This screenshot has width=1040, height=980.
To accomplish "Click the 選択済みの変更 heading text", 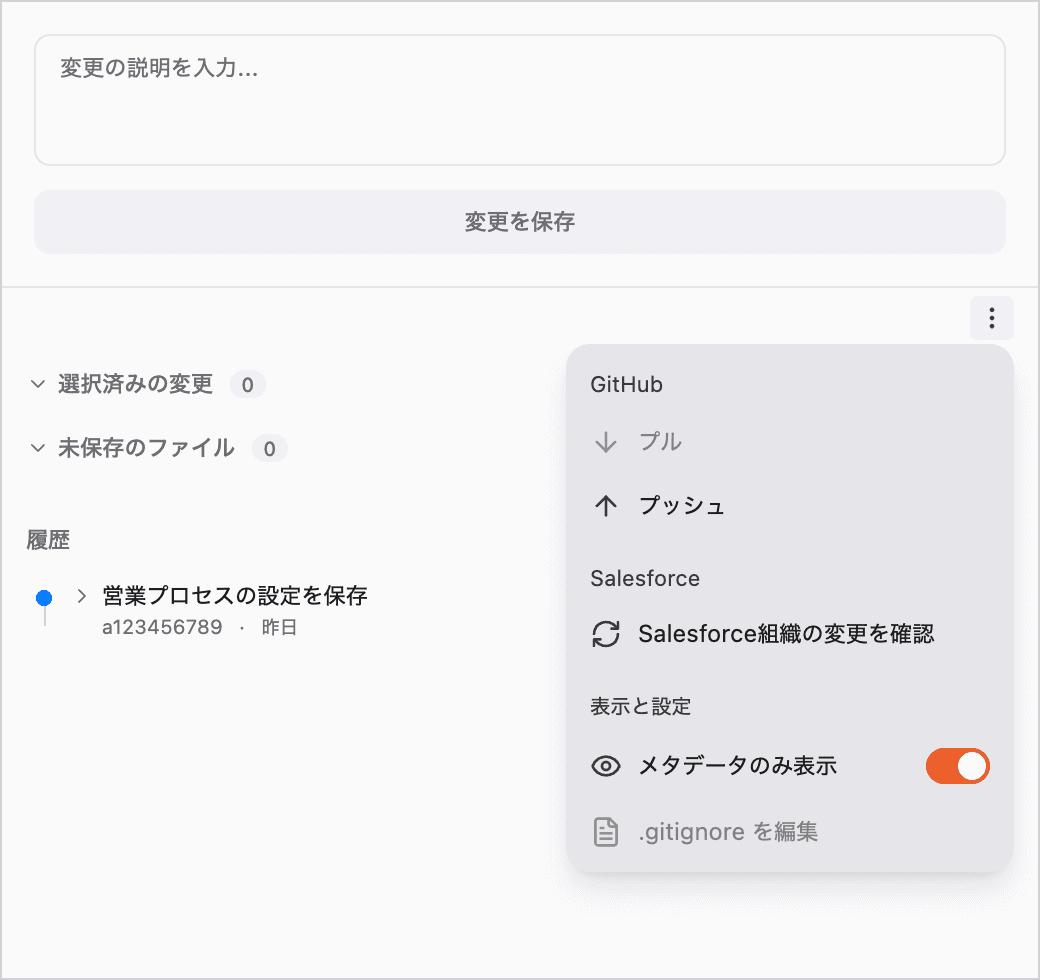I will pyautogui.click(x=135, y=384).
